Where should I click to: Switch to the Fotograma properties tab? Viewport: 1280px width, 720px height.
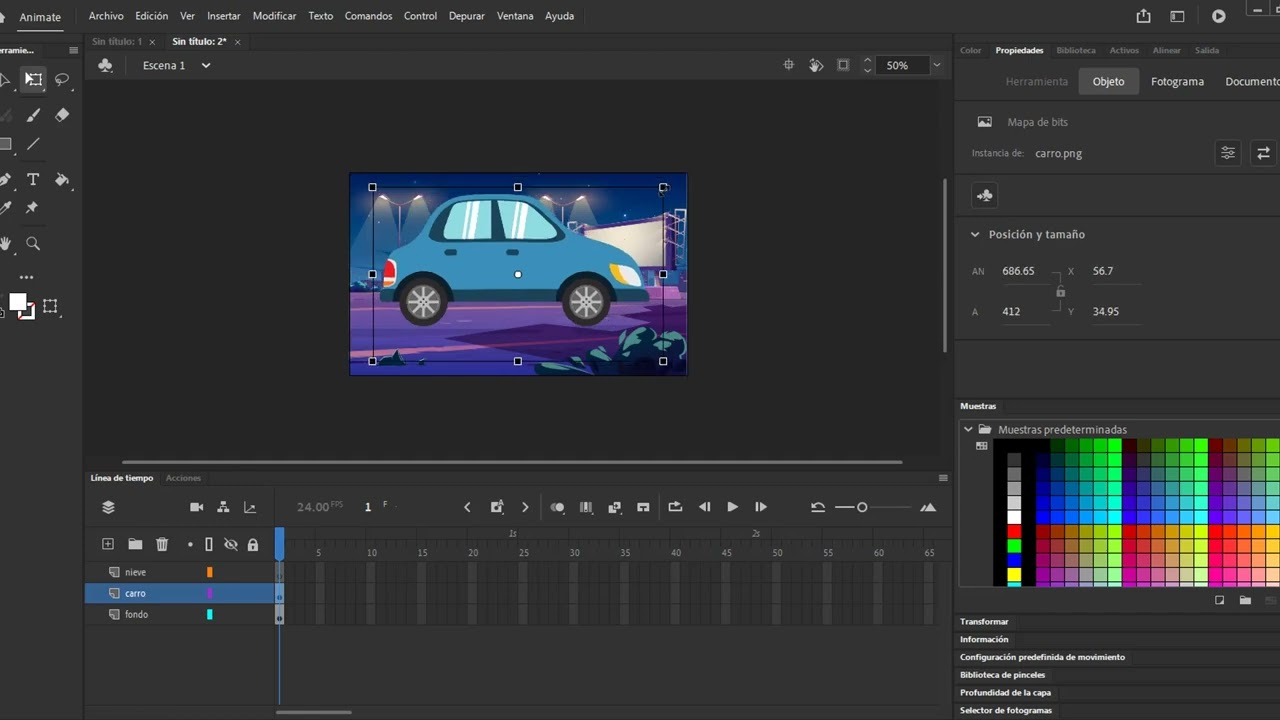[1177, 81]
